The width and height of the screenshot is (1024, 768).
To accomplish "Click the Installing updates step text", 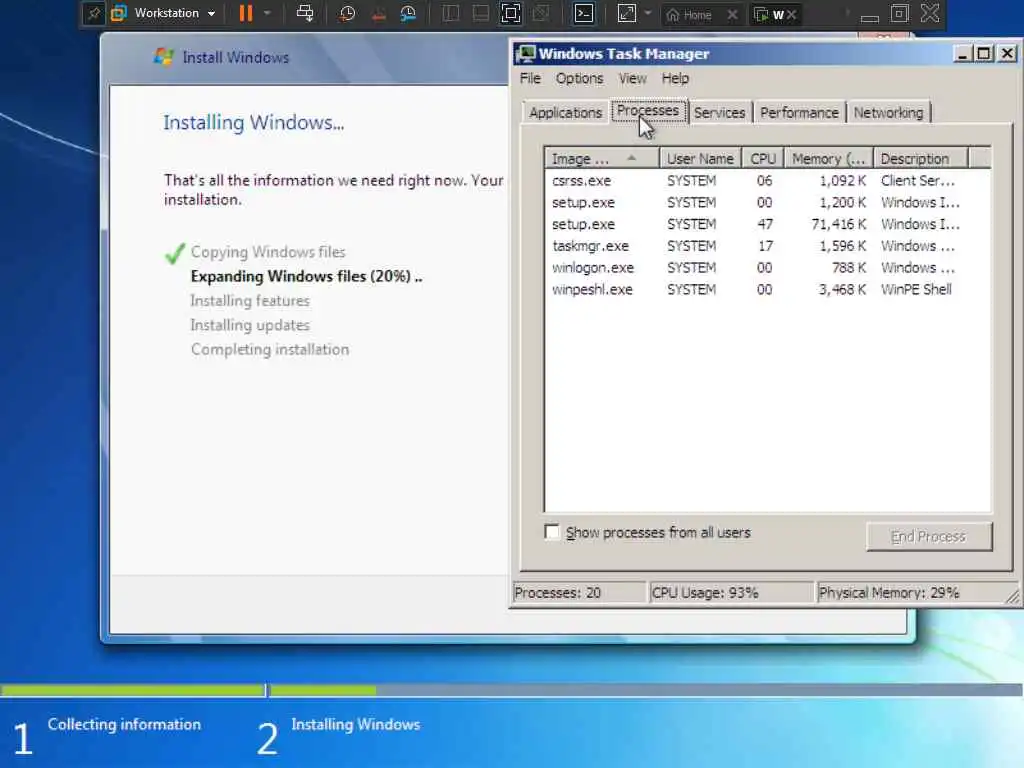I will pos(250,325).
